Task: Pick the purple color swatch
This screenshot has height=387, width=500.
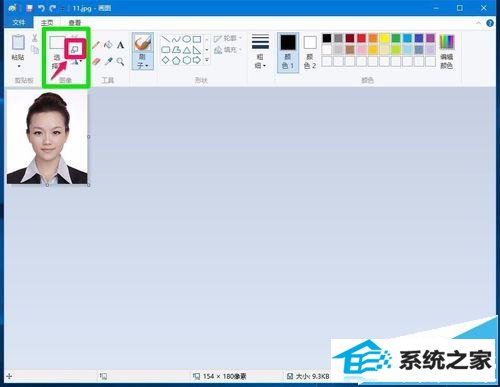Action: [x=430, y=38]
